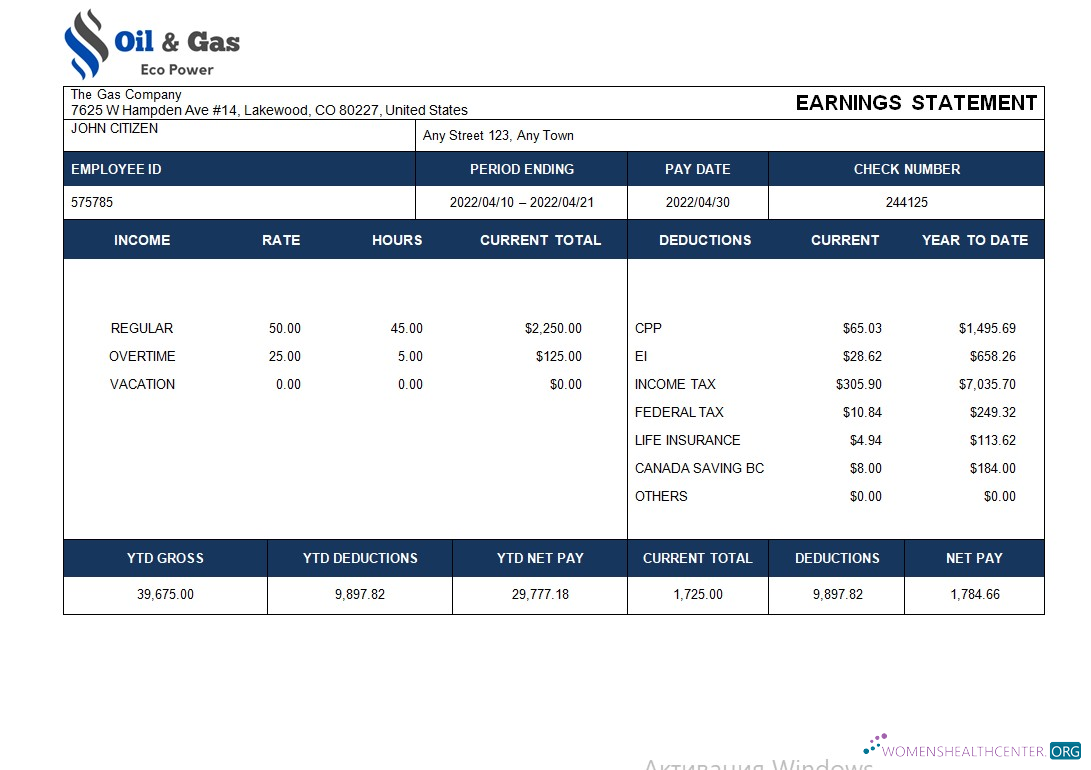Select the INCOME column header
The image size is (1091, 770).
point(142,240)
